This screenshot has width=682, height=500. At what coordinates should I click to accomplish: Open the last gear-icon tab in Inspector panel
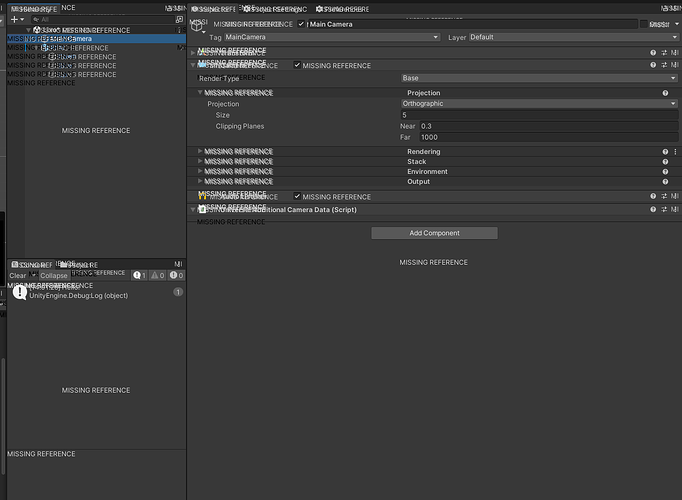click(342, 9)
